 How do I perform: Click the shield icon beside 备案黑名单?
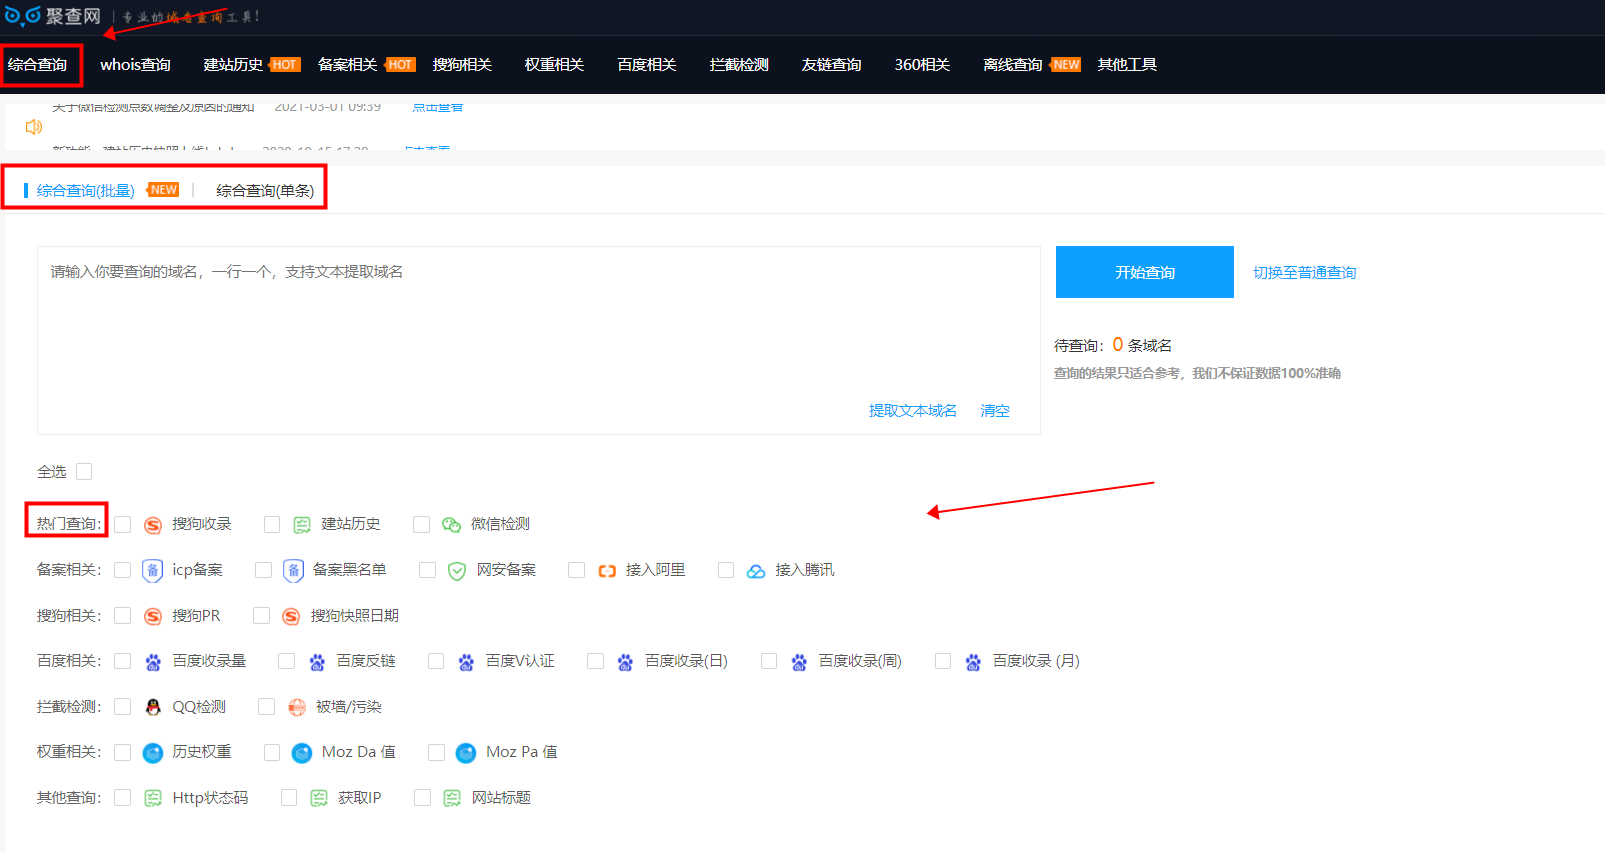293,571
